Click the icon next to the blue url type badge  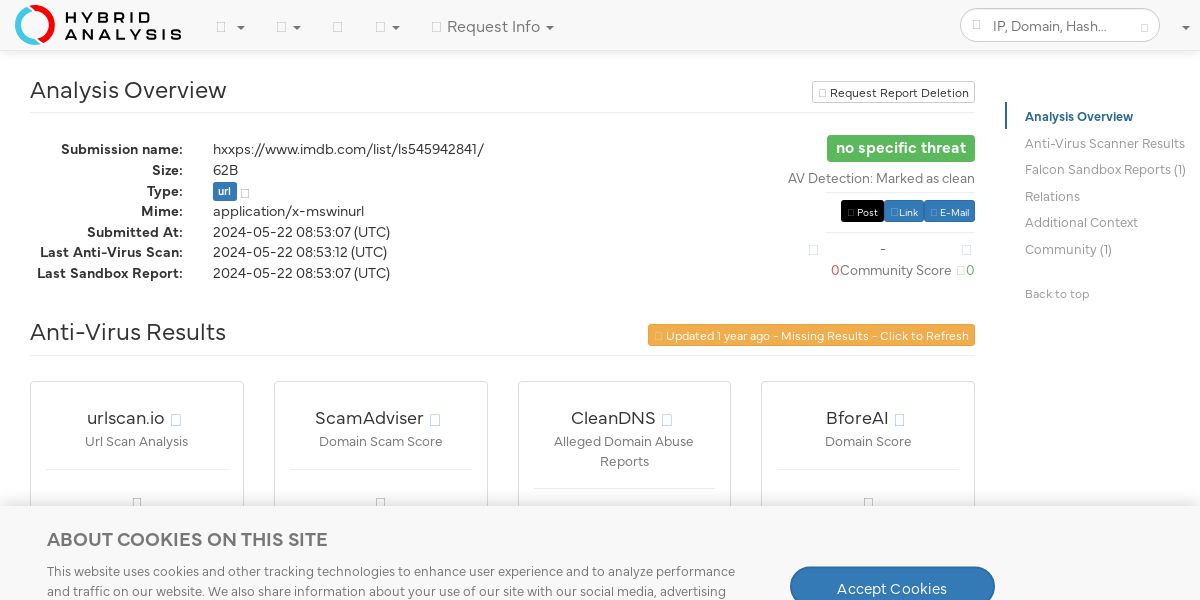click(x=245, y=192)
